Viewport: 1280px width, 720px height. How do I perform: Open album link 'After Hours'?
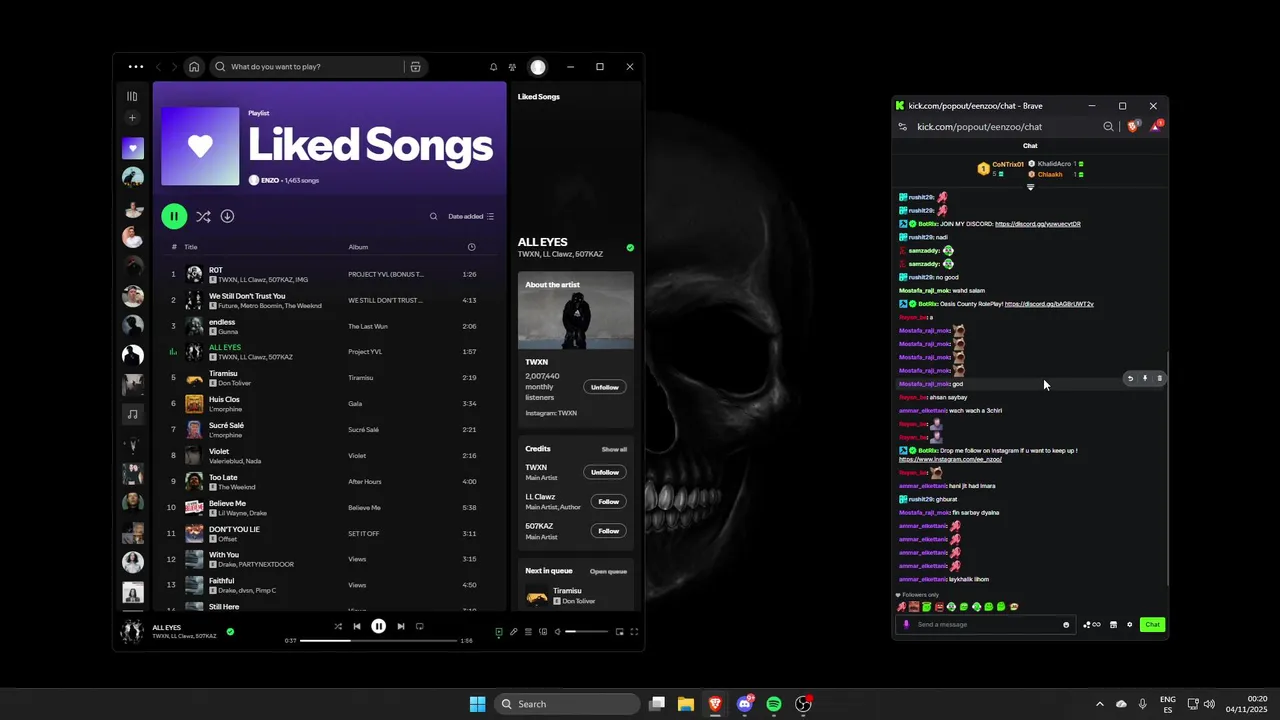pyautogui.click(x=365, y=482)
